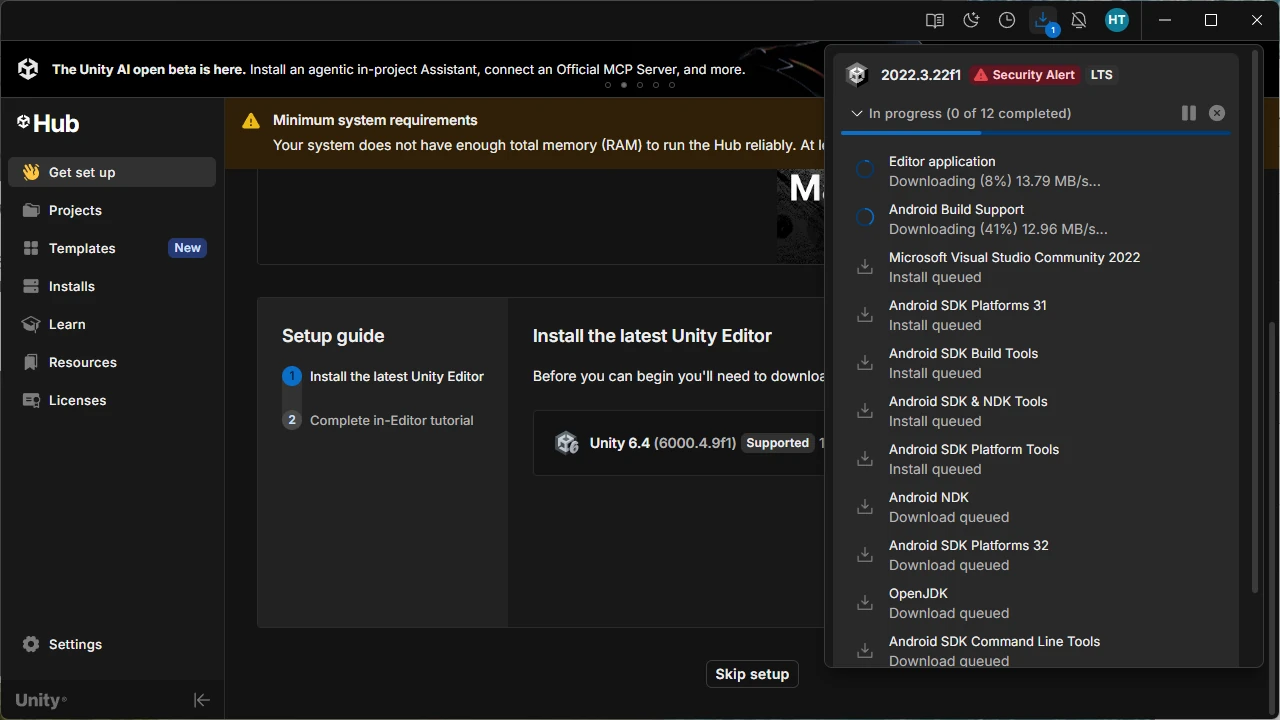The height and width of the screenshot is (720, 1280).
Task: Close the downloads panel via download icon
Action: point(1043,20)
